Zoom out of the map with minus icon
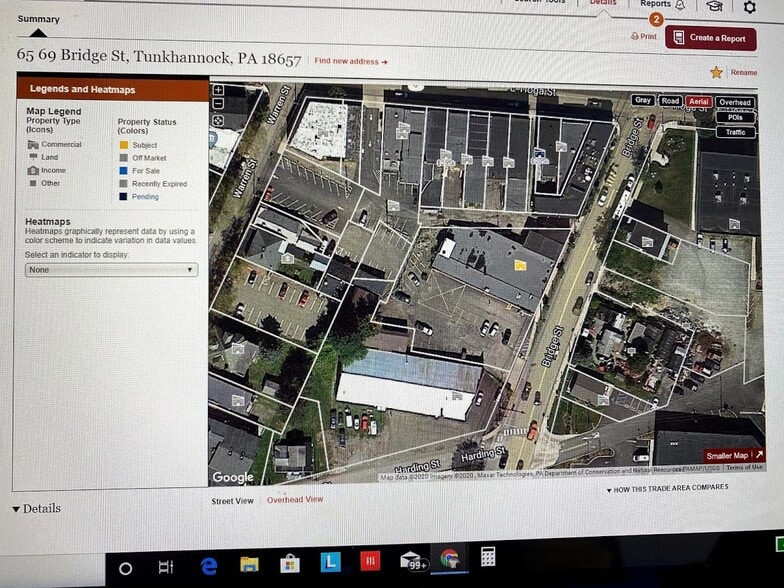Screen dimensions: 784x588 [218, 104]
